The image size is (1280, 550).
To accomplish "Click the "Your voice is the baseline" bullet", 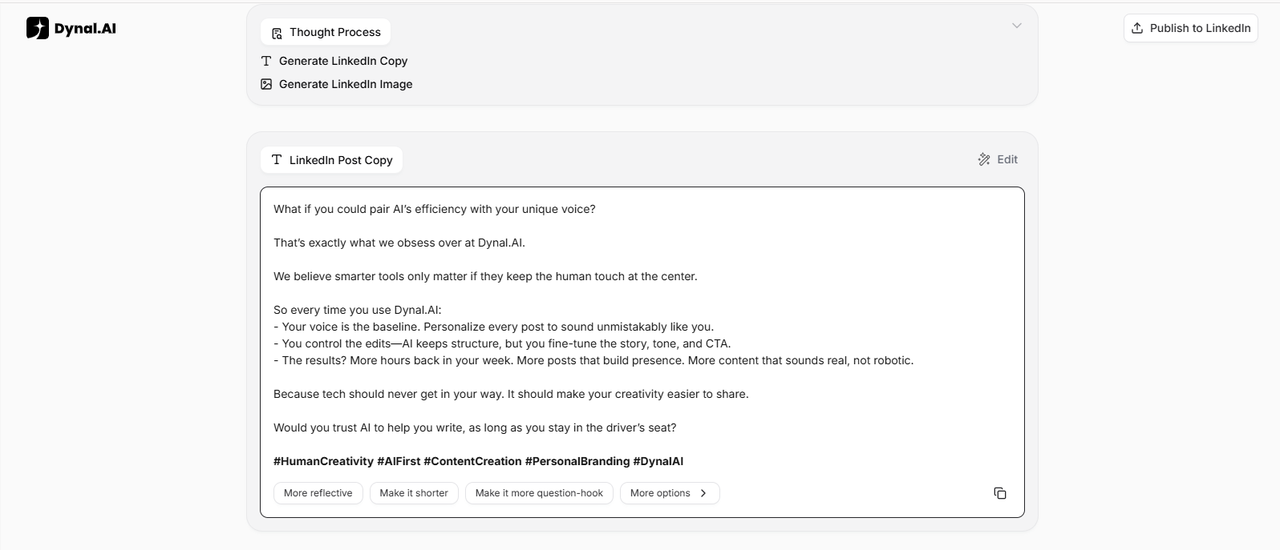I will 494,327.
